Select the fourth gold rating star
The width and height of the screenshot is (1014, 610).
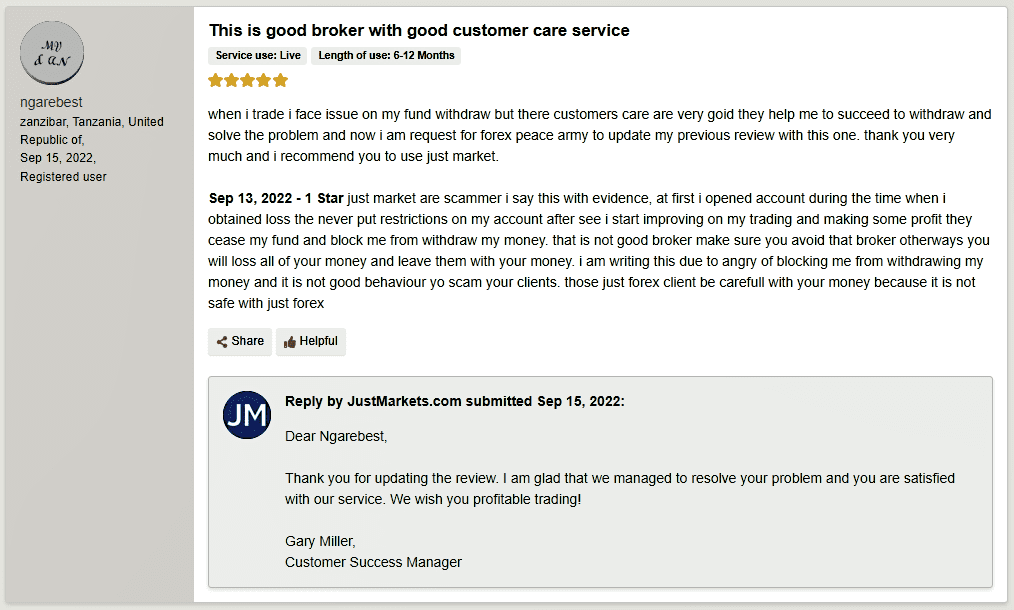click(264, 80)
